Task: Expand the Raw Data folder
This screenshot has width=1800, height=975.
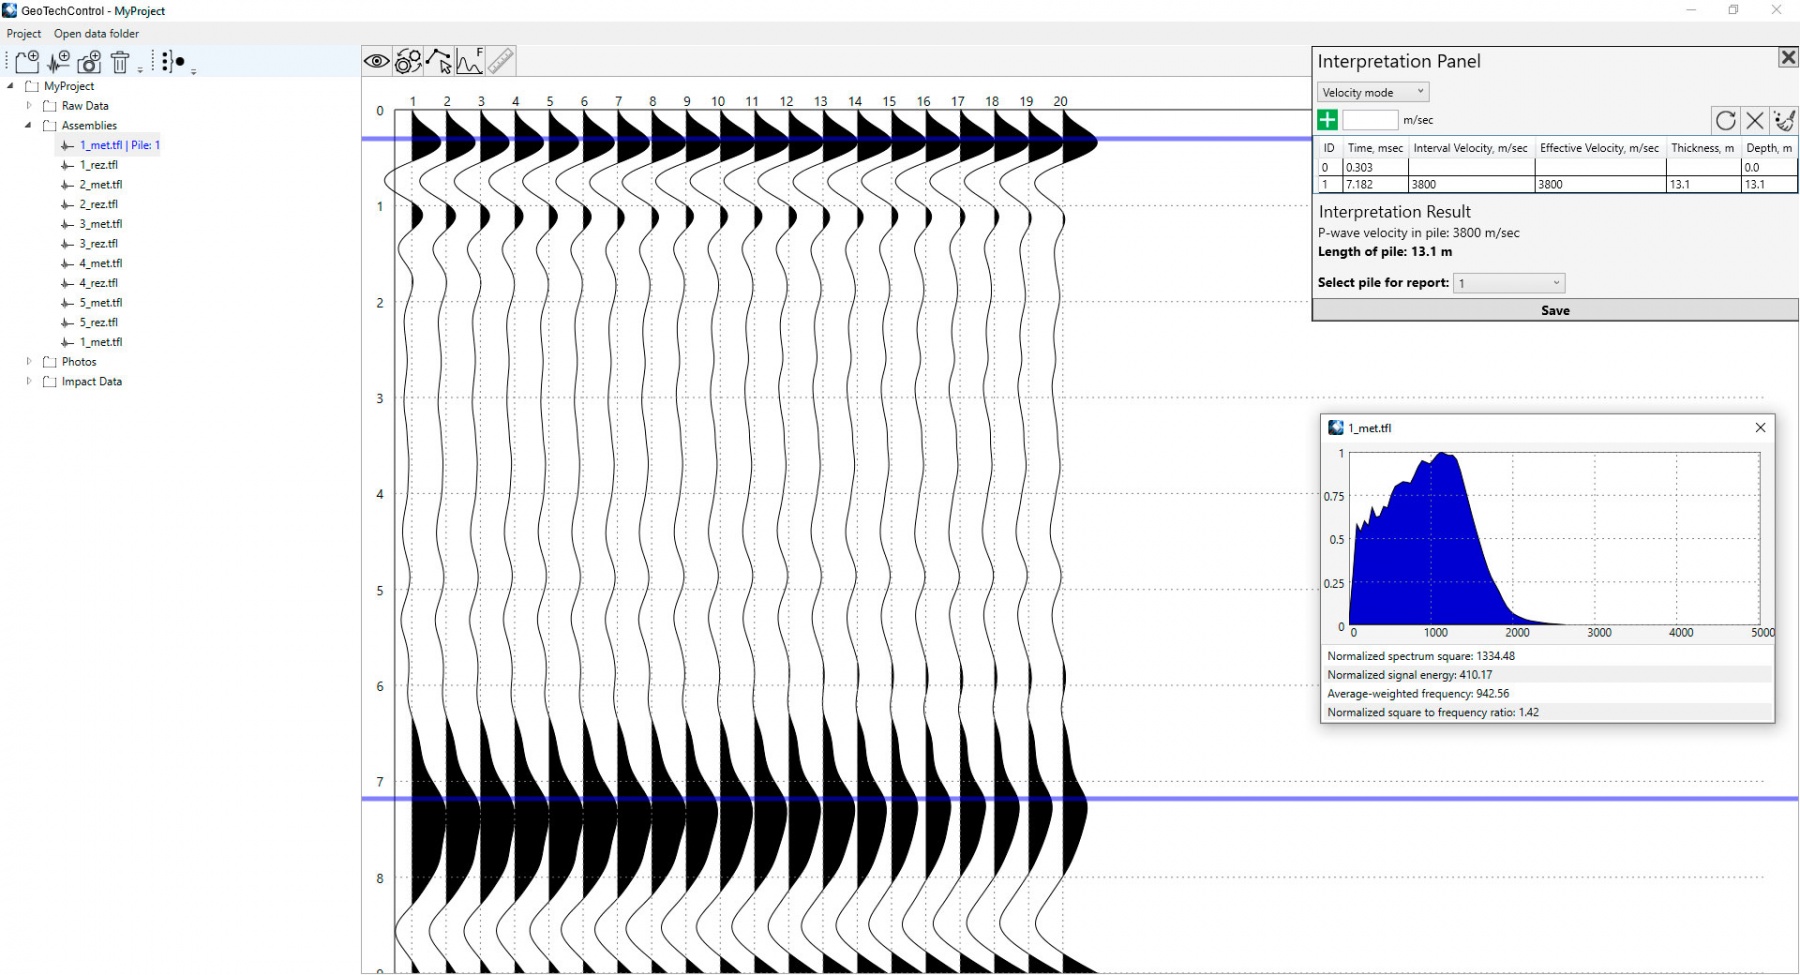Action: (x=29, y=105)
